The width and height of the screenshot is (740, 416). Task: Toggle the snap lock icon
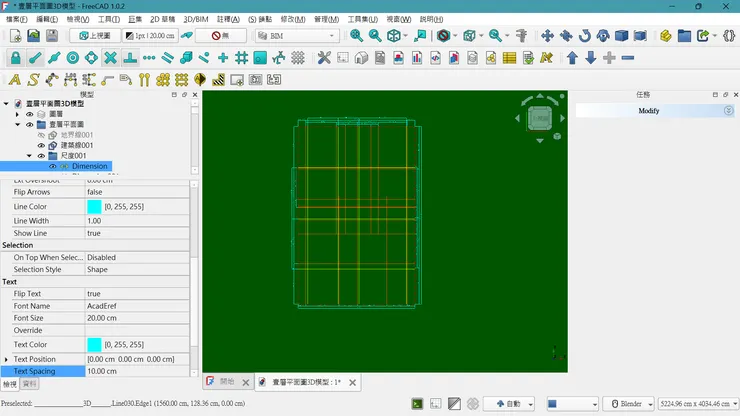click(15, 57)
